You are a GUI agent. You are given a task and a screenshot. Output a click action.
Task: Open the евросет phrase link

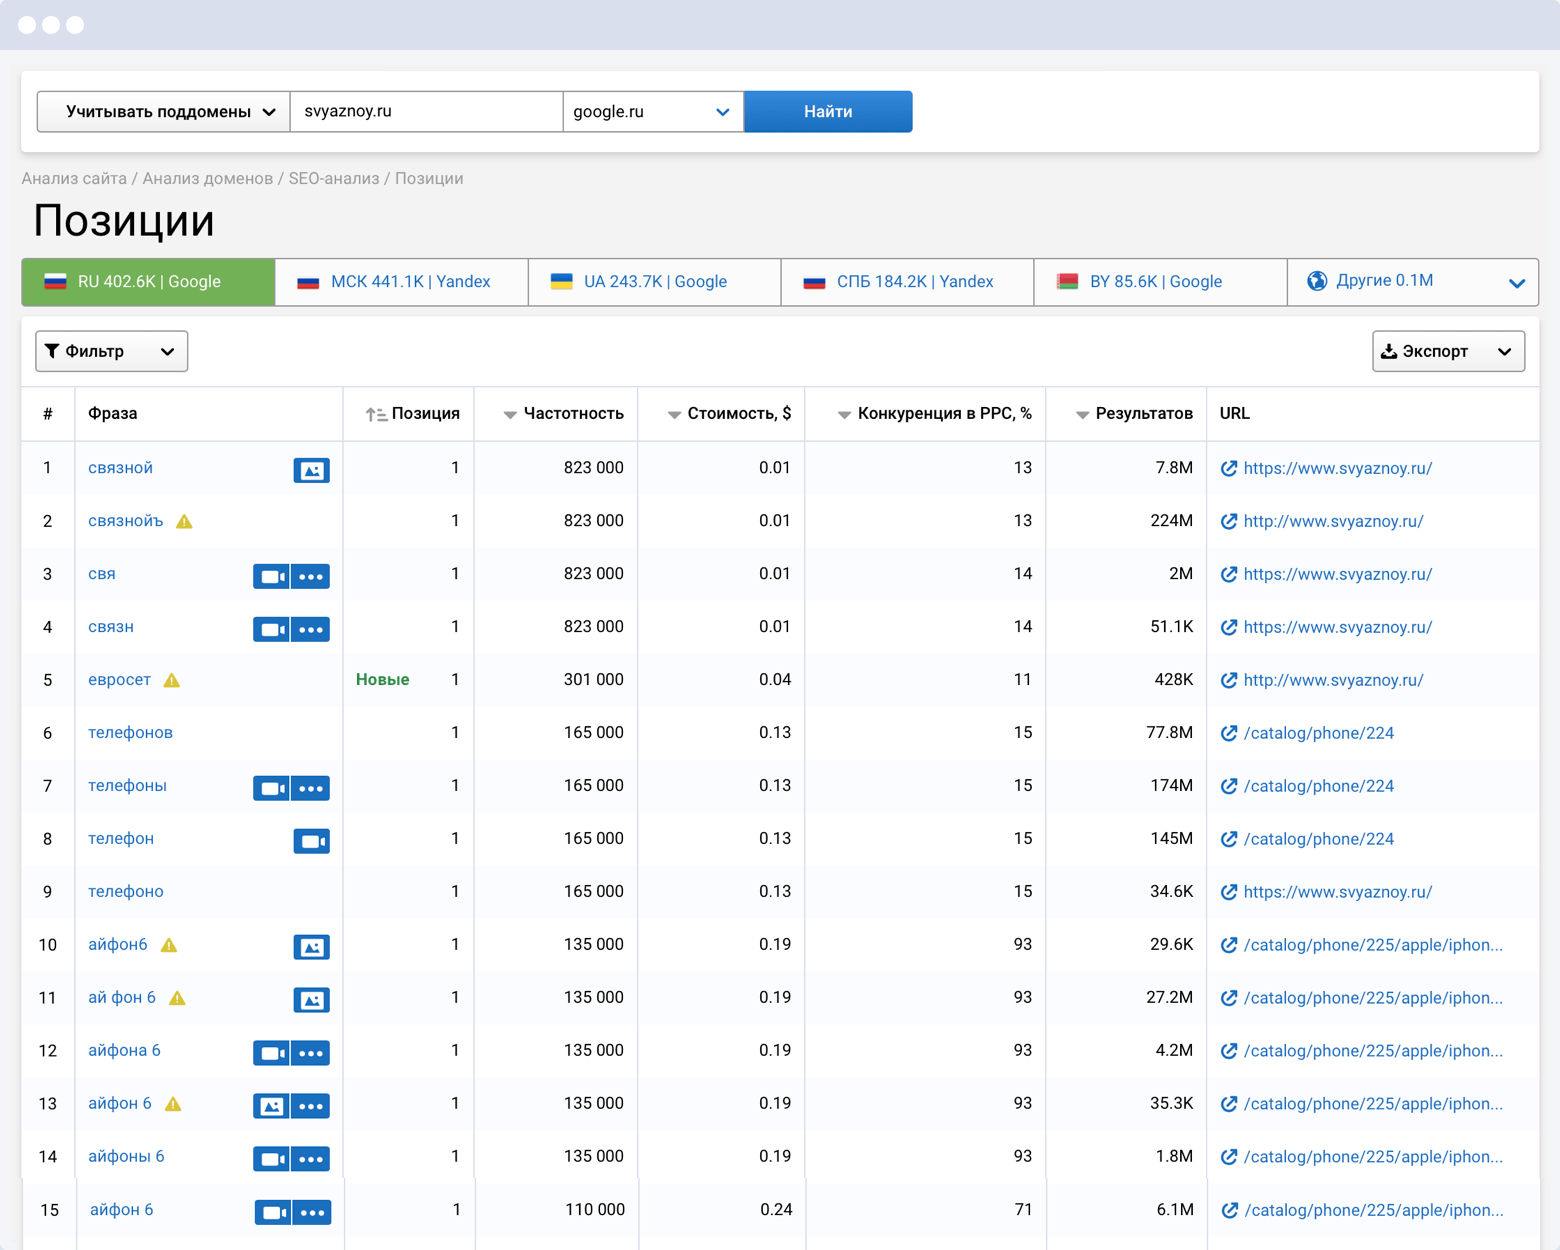point(119,680)
